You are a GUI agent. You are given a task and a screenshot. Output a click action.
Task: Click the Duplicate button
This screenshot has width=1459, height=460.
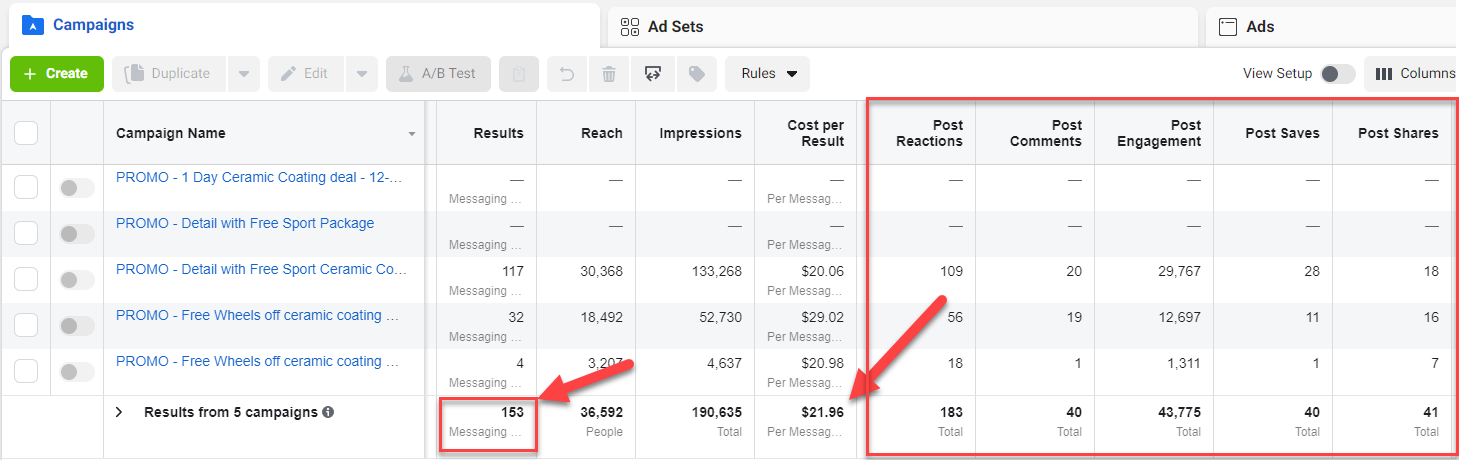168,74
